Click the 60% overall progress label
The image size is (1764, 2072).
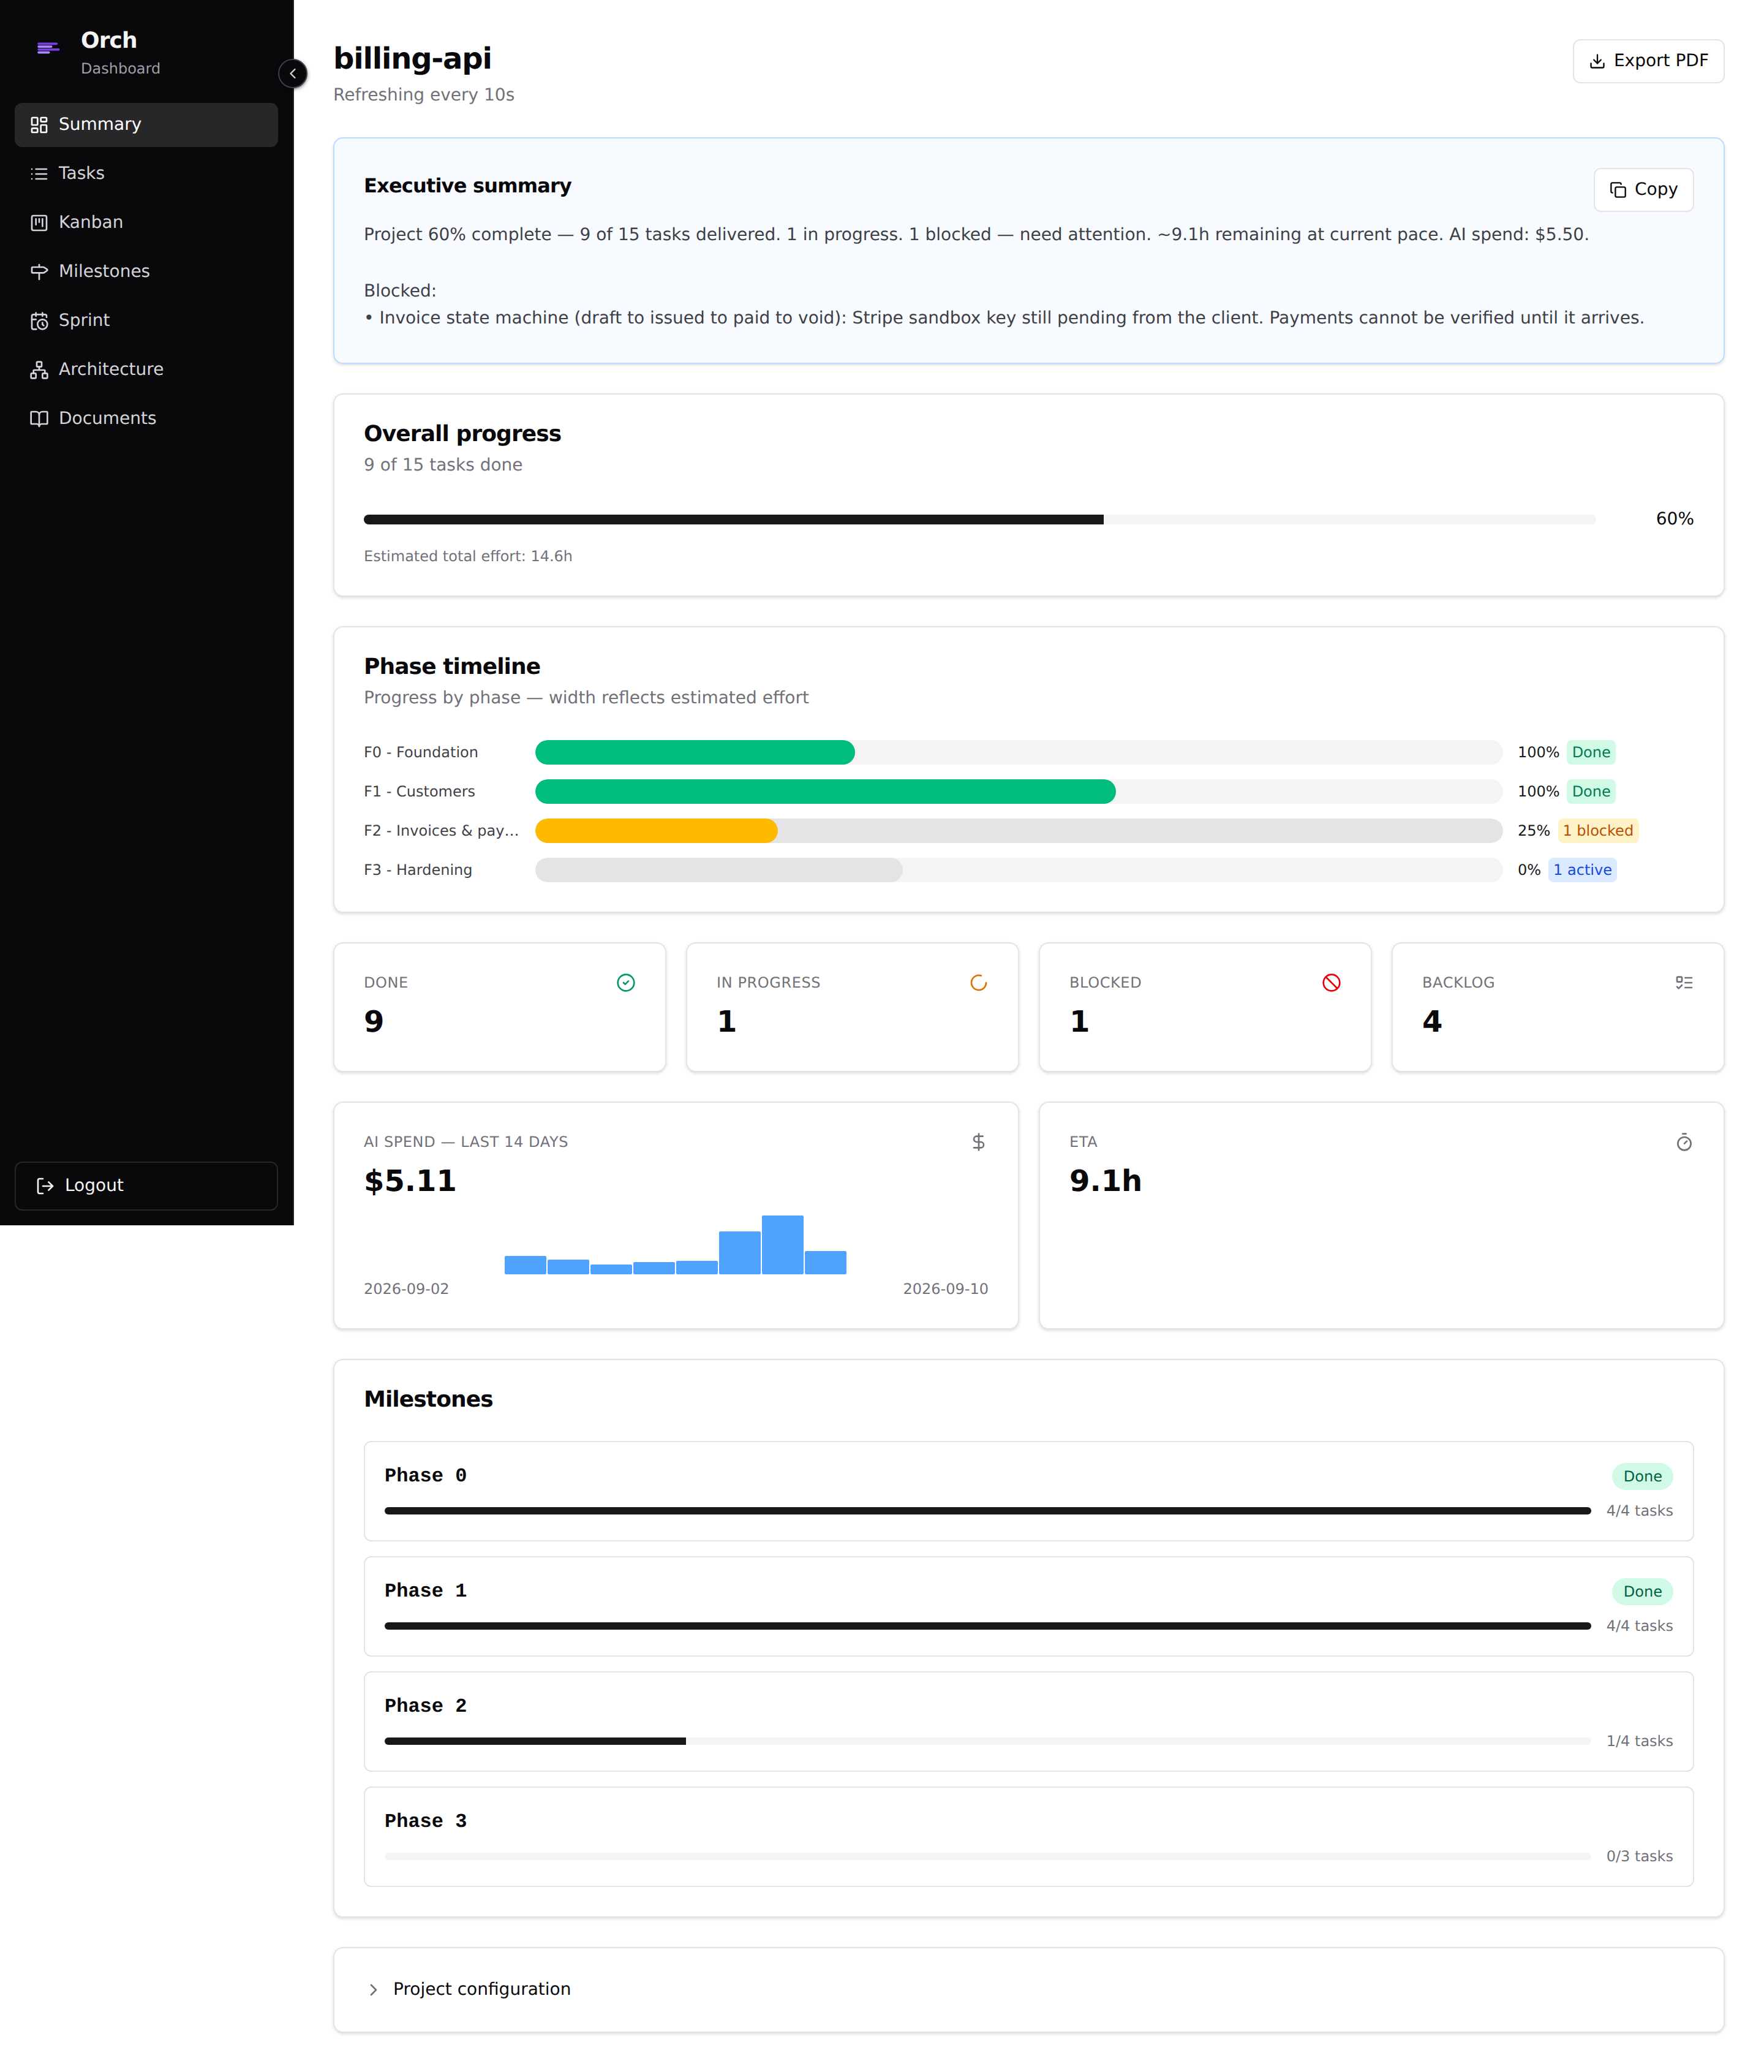(x=1674, y=519)
